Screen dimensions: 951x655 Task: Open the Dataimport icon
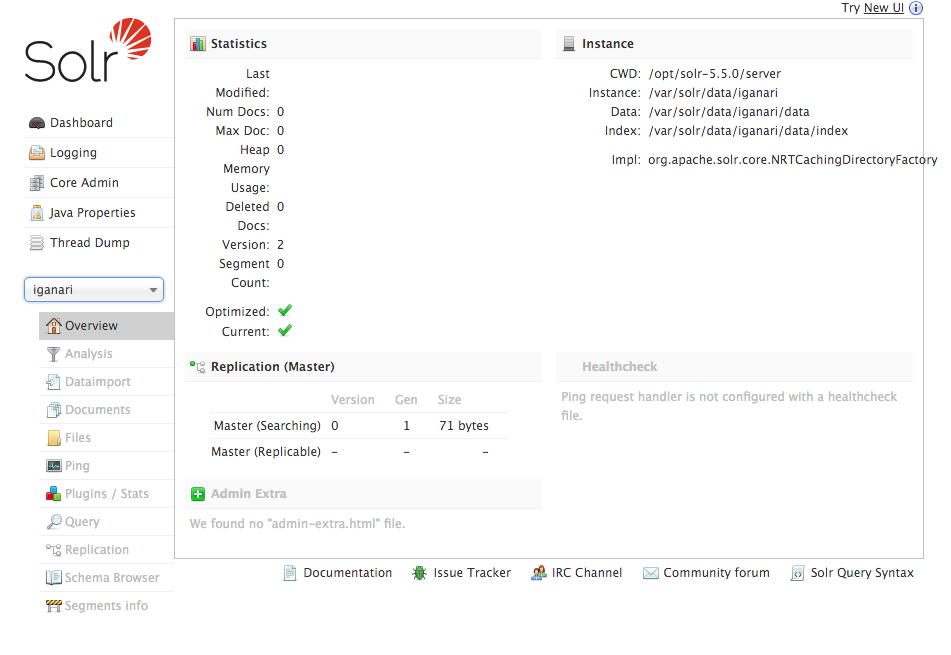tap(55, 381)
